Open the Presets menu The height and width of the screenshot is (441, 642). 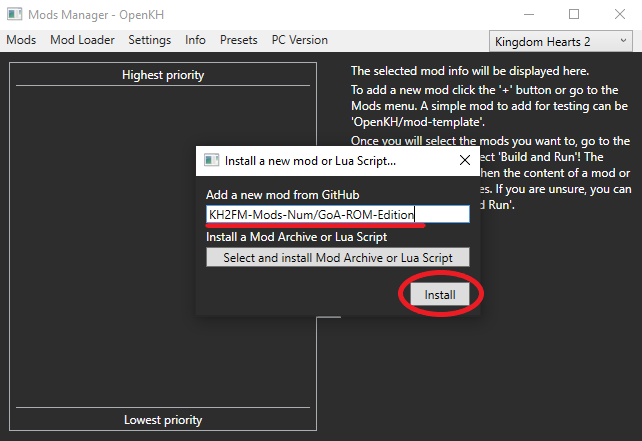point(238,40)
